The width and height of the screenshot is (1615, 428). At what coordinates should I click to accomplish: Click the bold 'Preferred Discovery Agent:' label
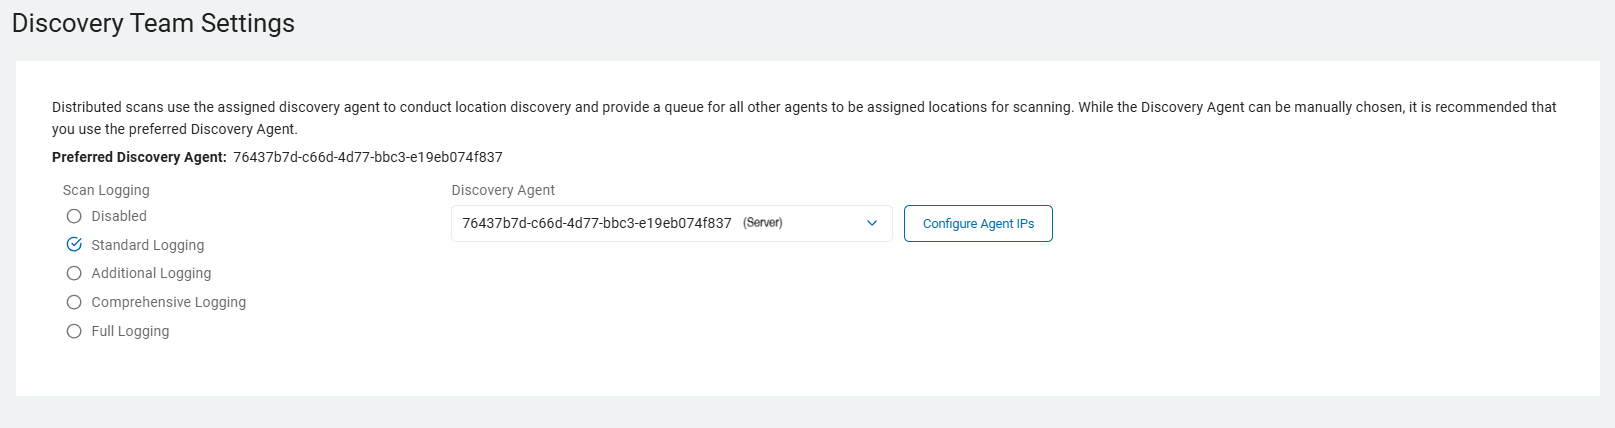(x=139, y=157)
